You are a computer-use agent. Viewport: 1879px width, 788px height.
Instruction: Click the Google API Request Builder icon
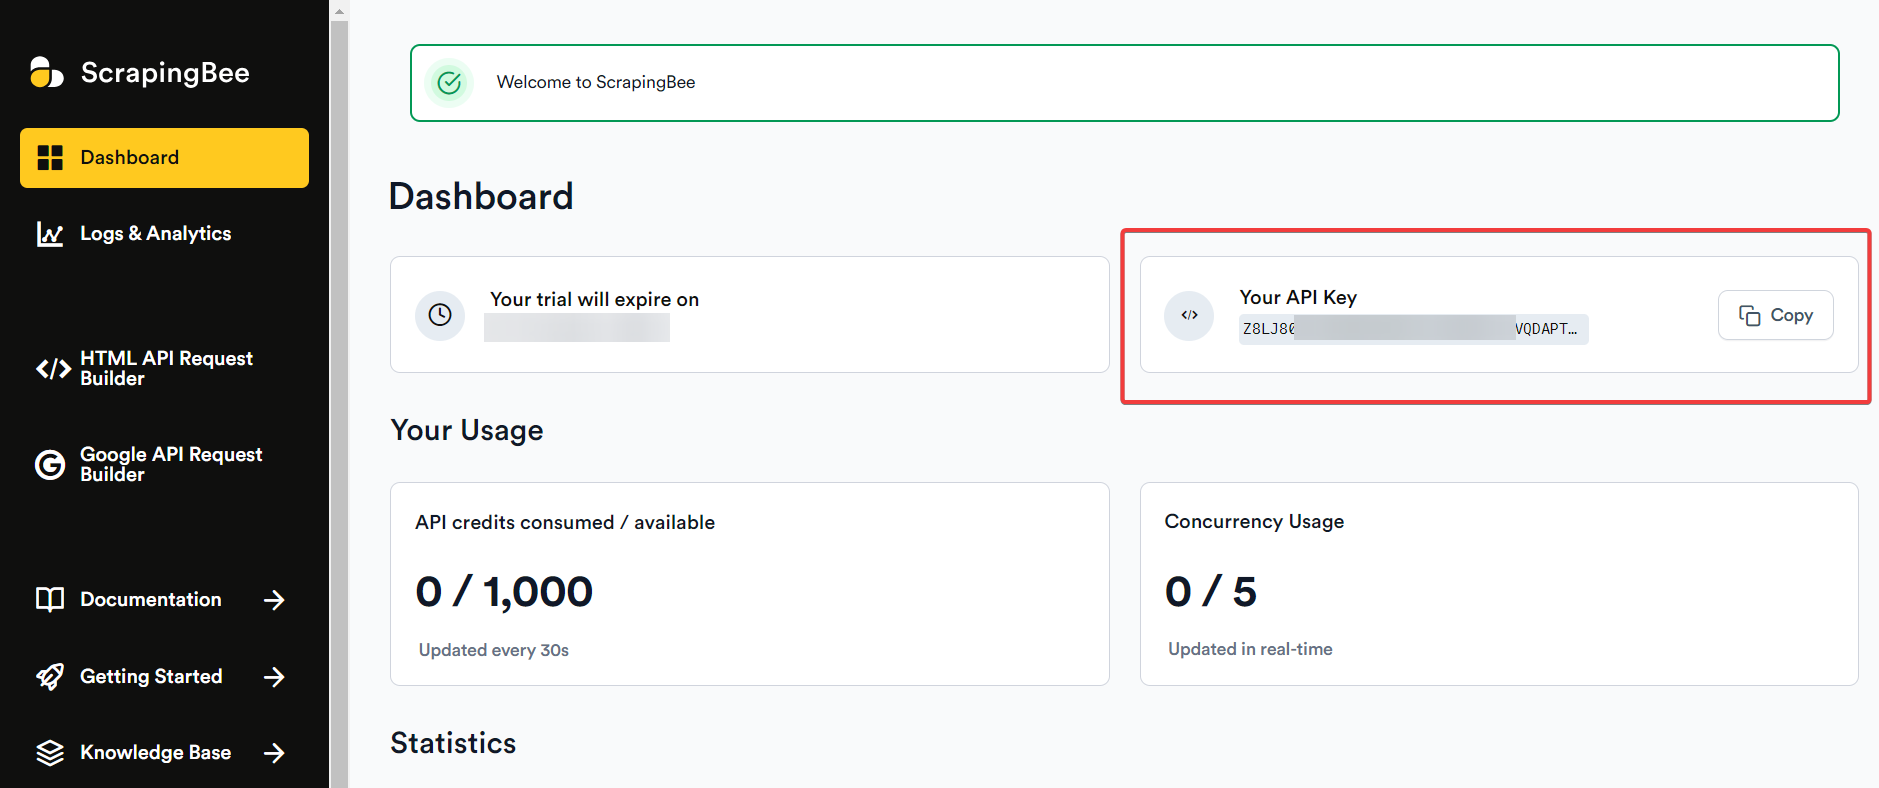pyautogui.click(x=49, y=464)
